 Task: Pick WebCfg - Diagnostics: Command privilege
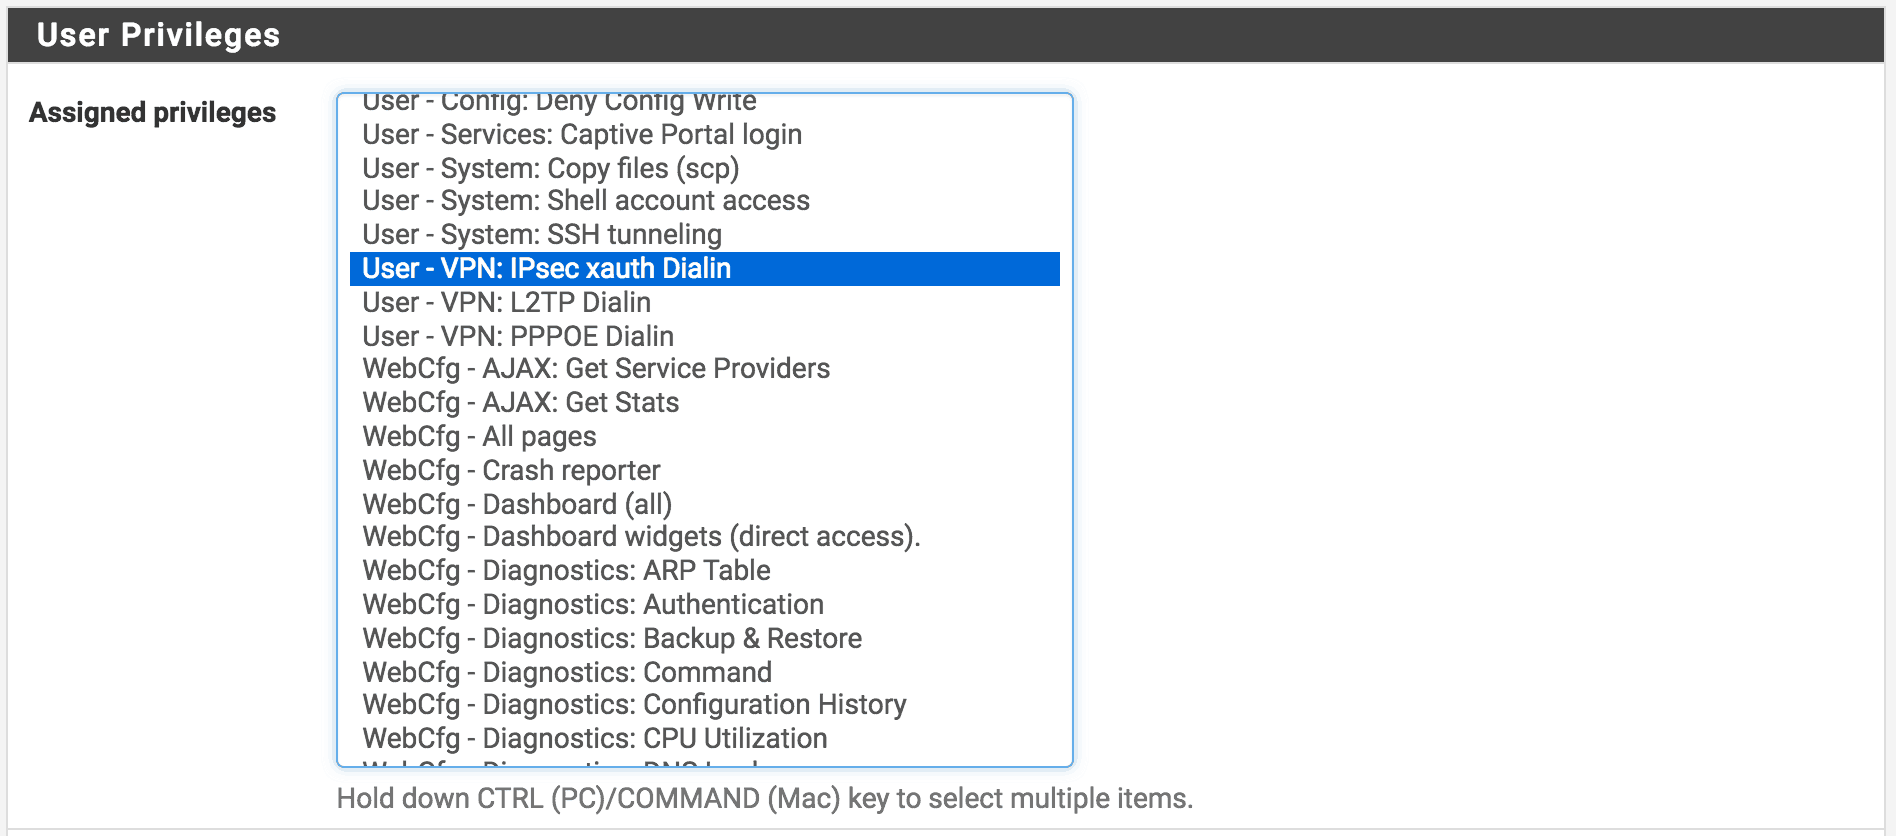point(704,672)
